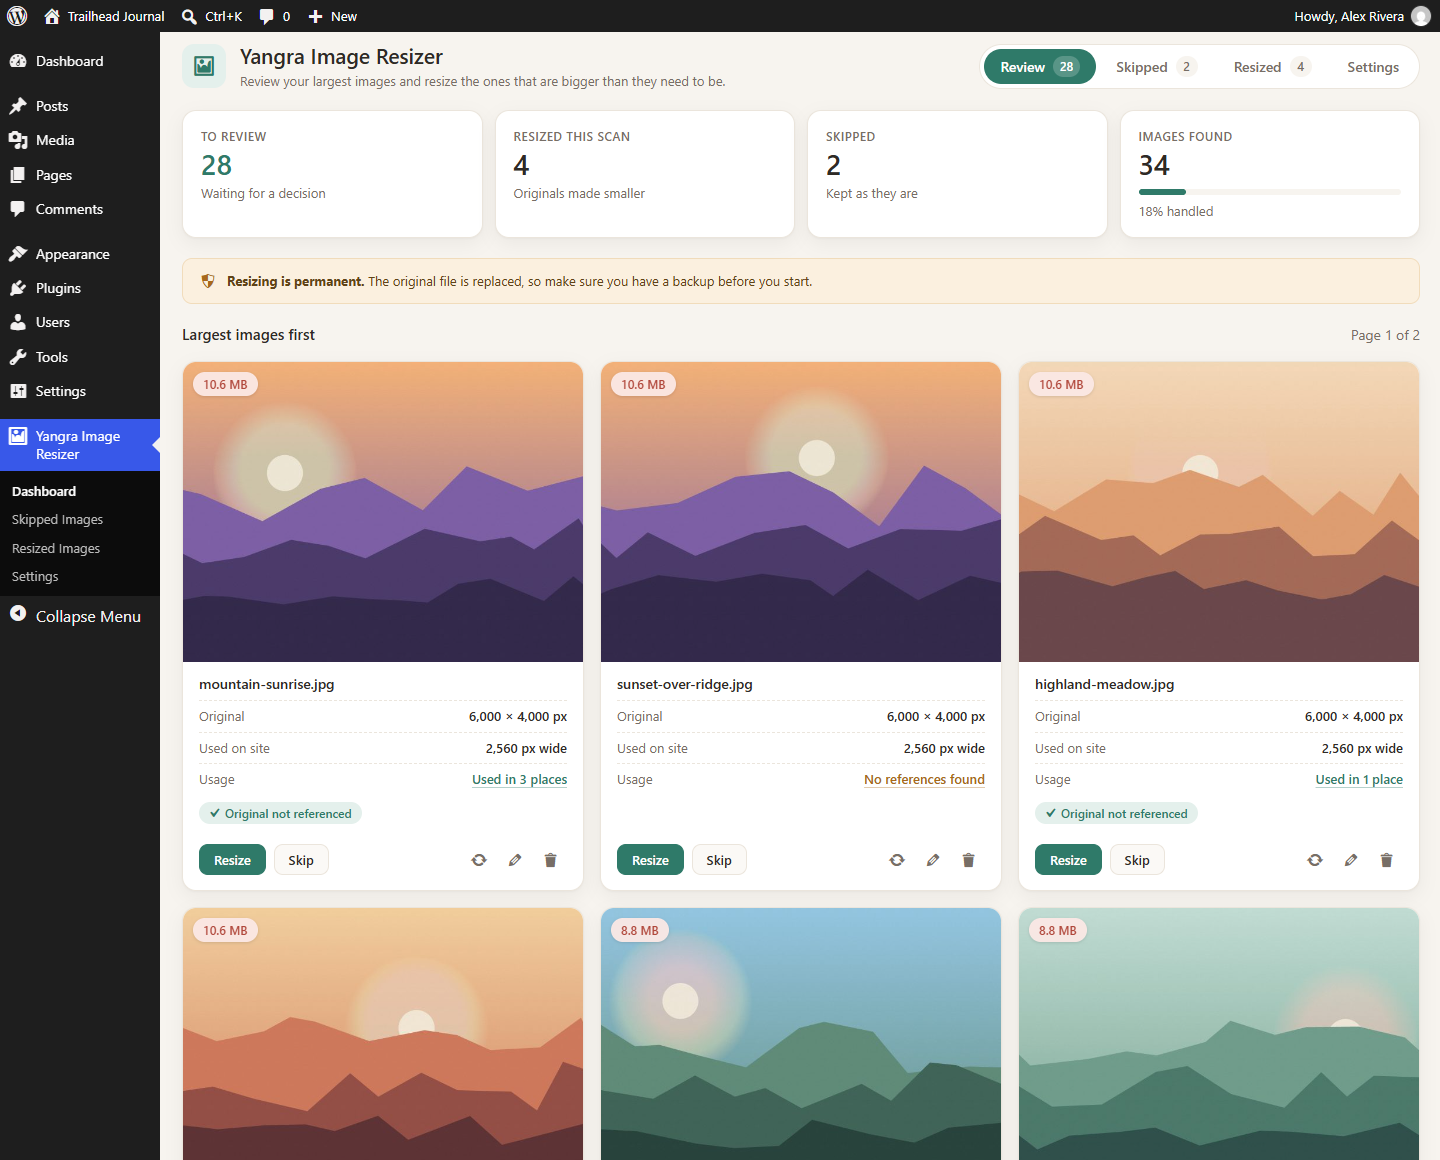
Task: Click the circular arrows icon on highland-meadow.jpg card
Action: 1315,860
